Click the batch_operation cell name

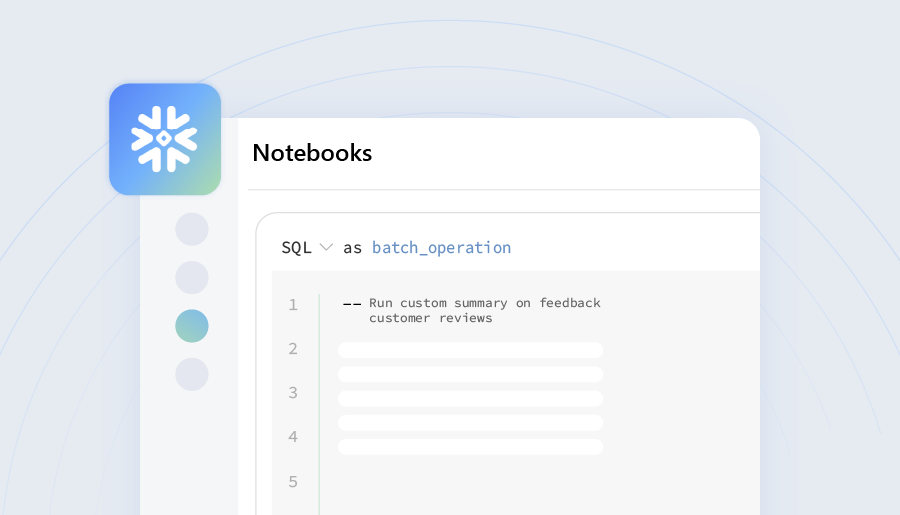[441, 247]
